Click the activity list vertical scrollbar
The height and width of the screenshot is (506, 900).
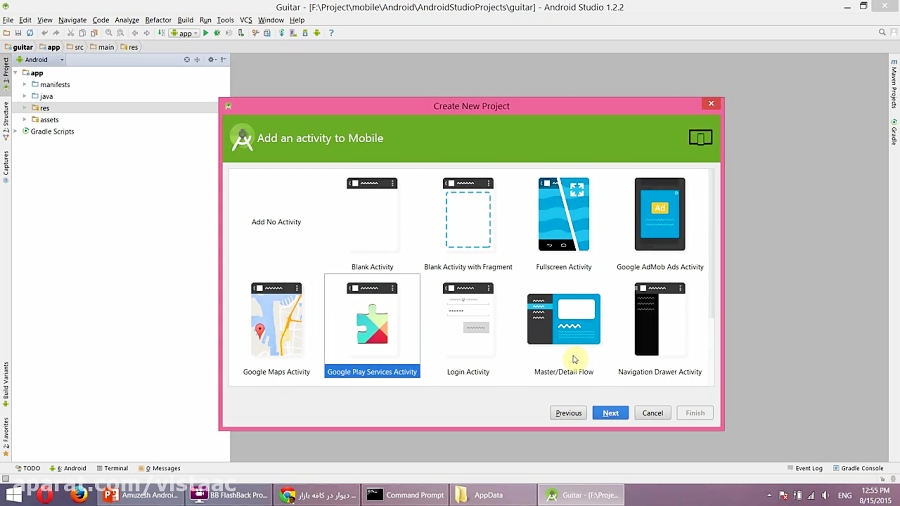[711, 244]
